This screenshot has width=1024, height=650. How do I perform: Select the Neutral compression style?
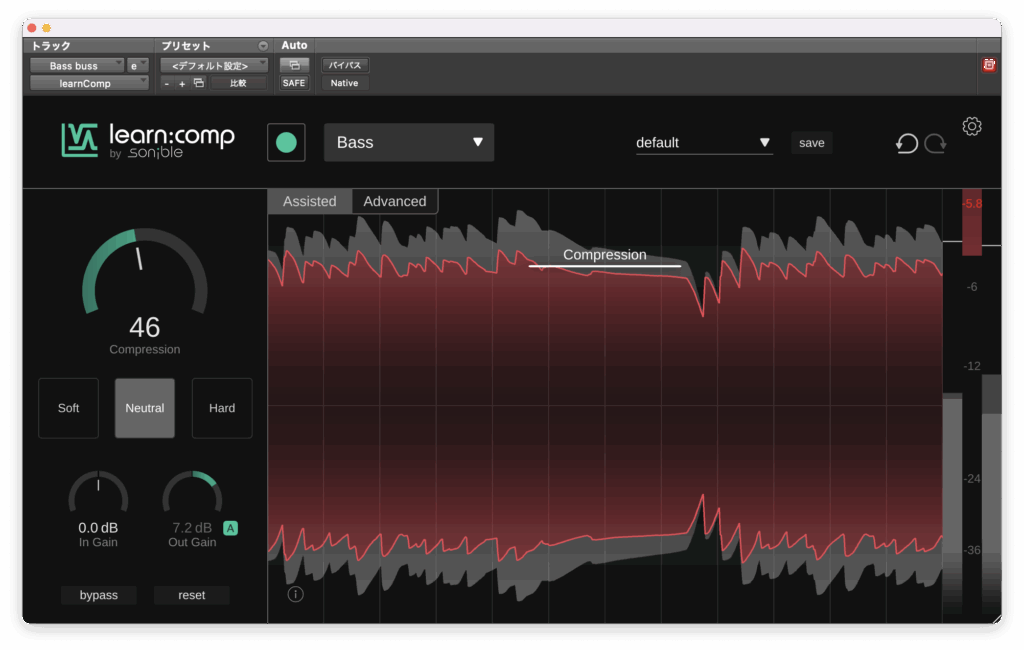145,408
